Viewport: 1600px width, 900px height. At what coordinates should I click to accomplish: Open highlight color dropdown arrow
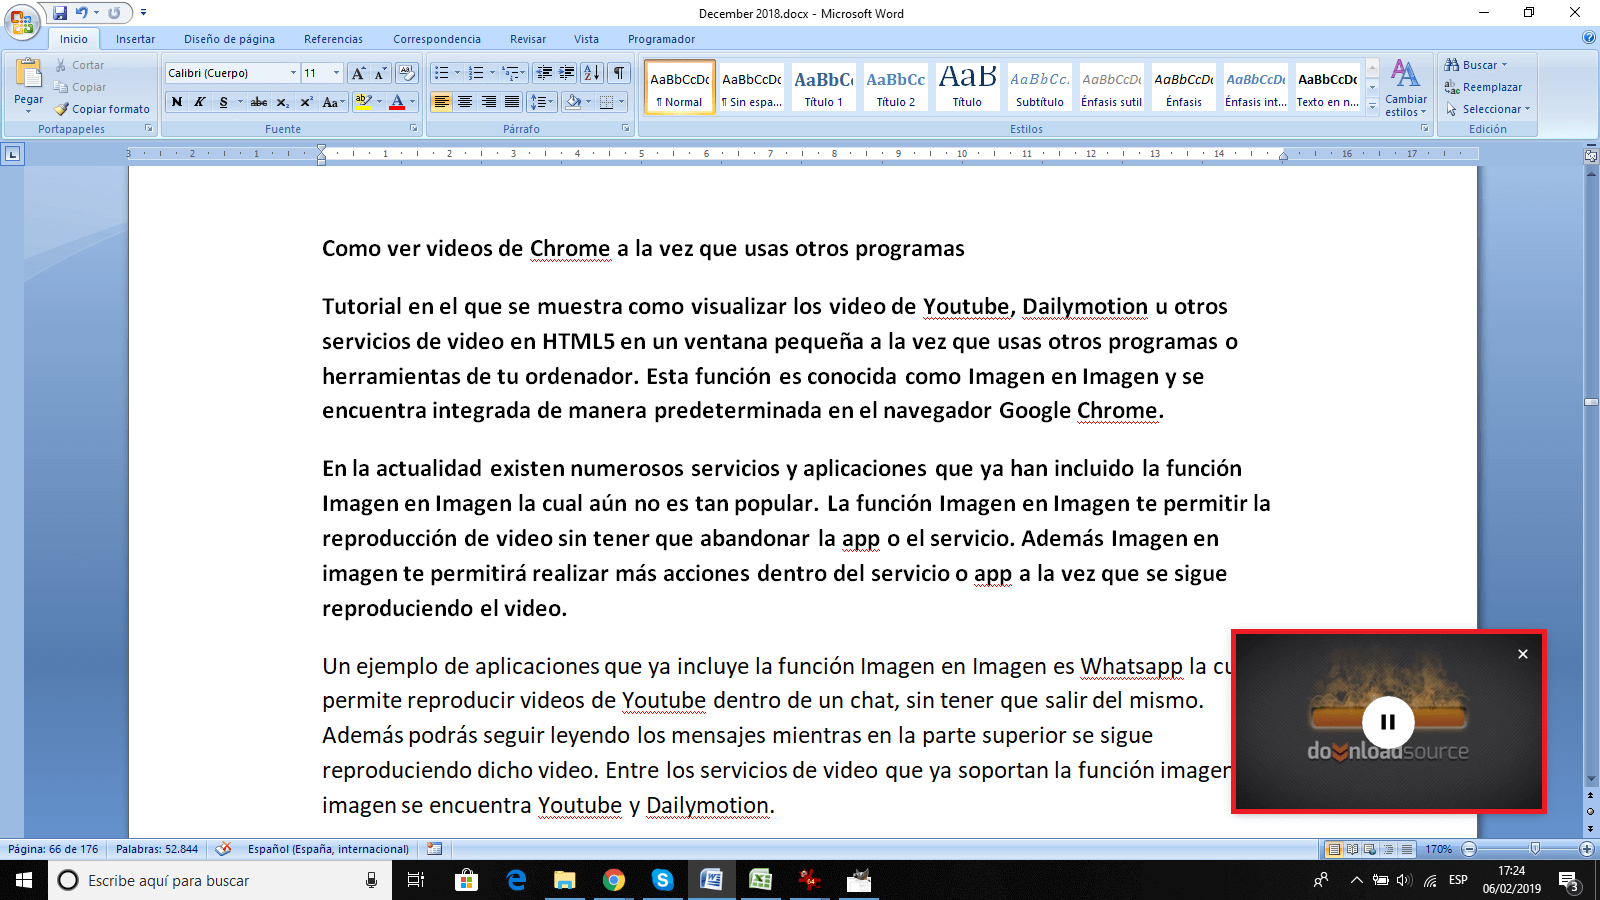click(380, 102)
